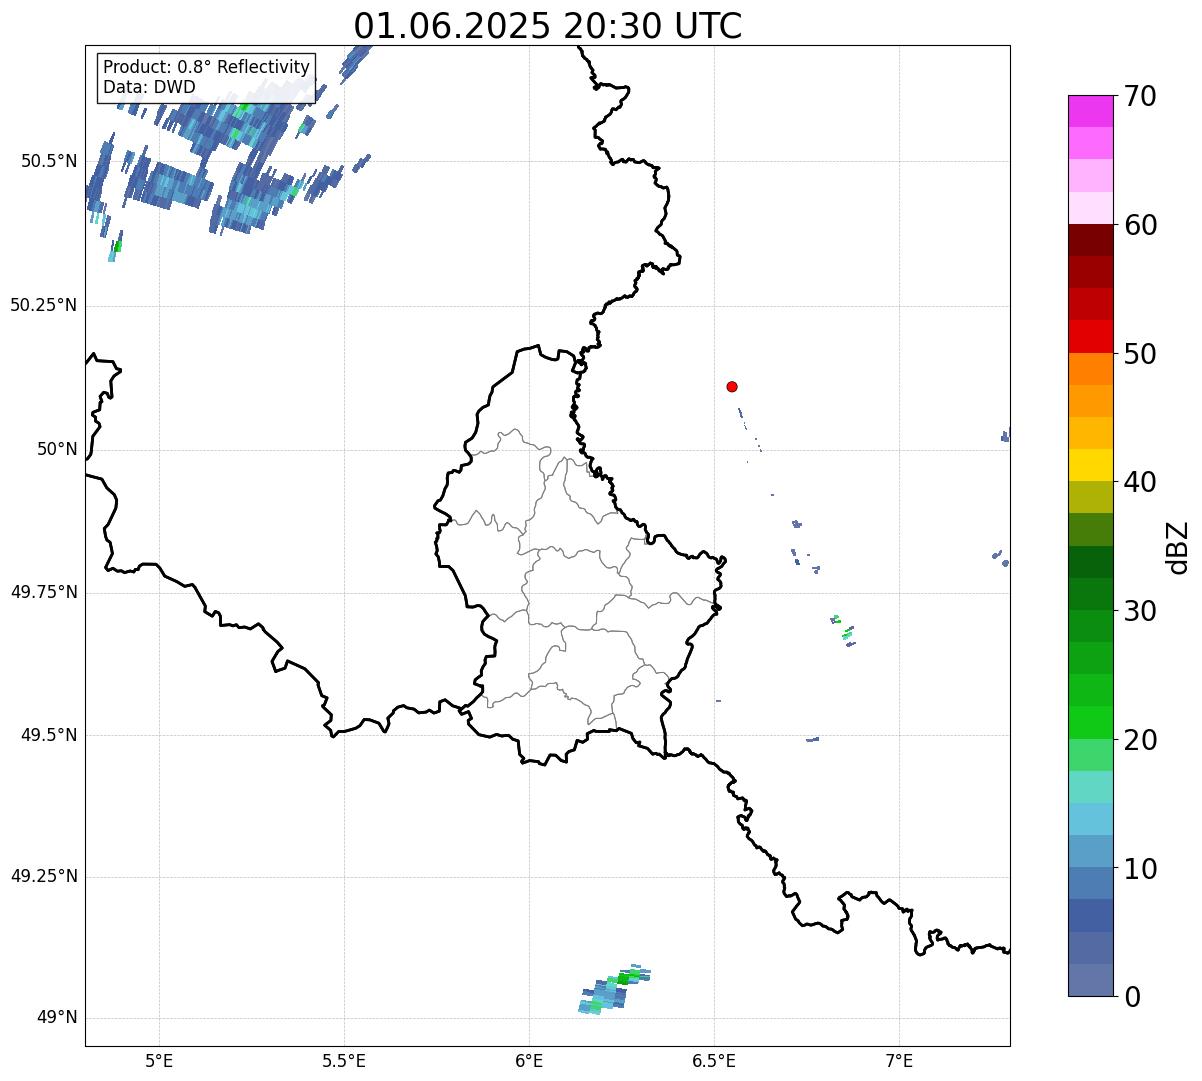This screenshot has width=1202, height=1081.
Task: Click the bright green colorbar swatch above 20
Action: [x=1090, y=722]
